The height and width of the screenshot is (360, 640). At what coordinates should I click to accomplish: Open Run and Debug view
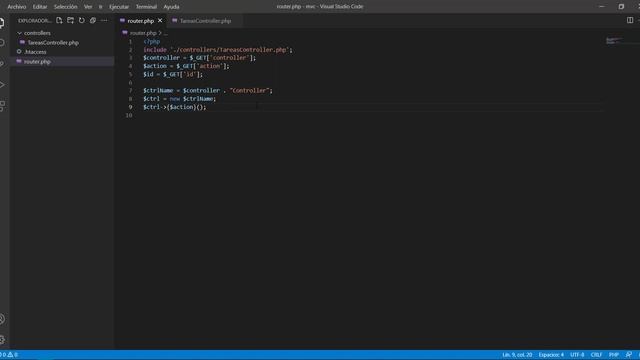tap(2, 85)
